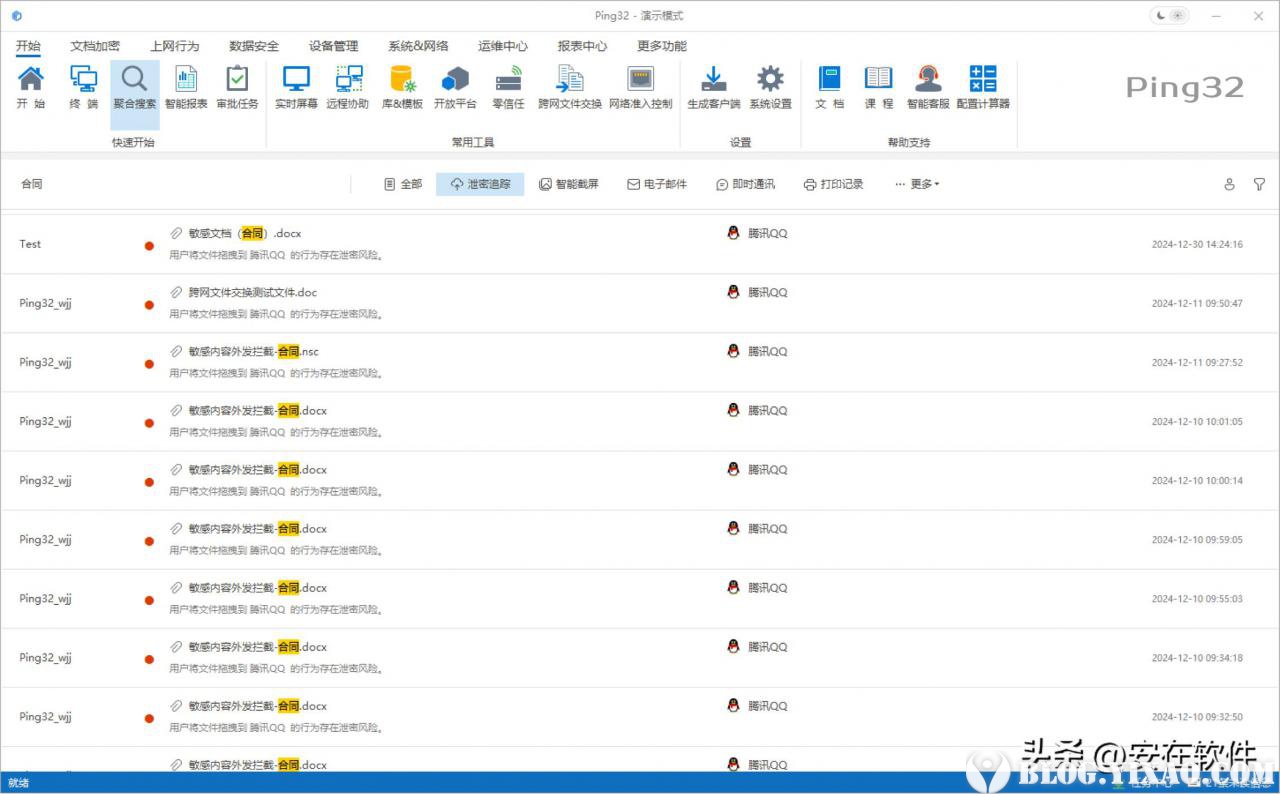Image resolution: width=1280 pixels, height=794 pixels.
Task: Click the search field containing 合同
Action: click(x=180, y=184)
